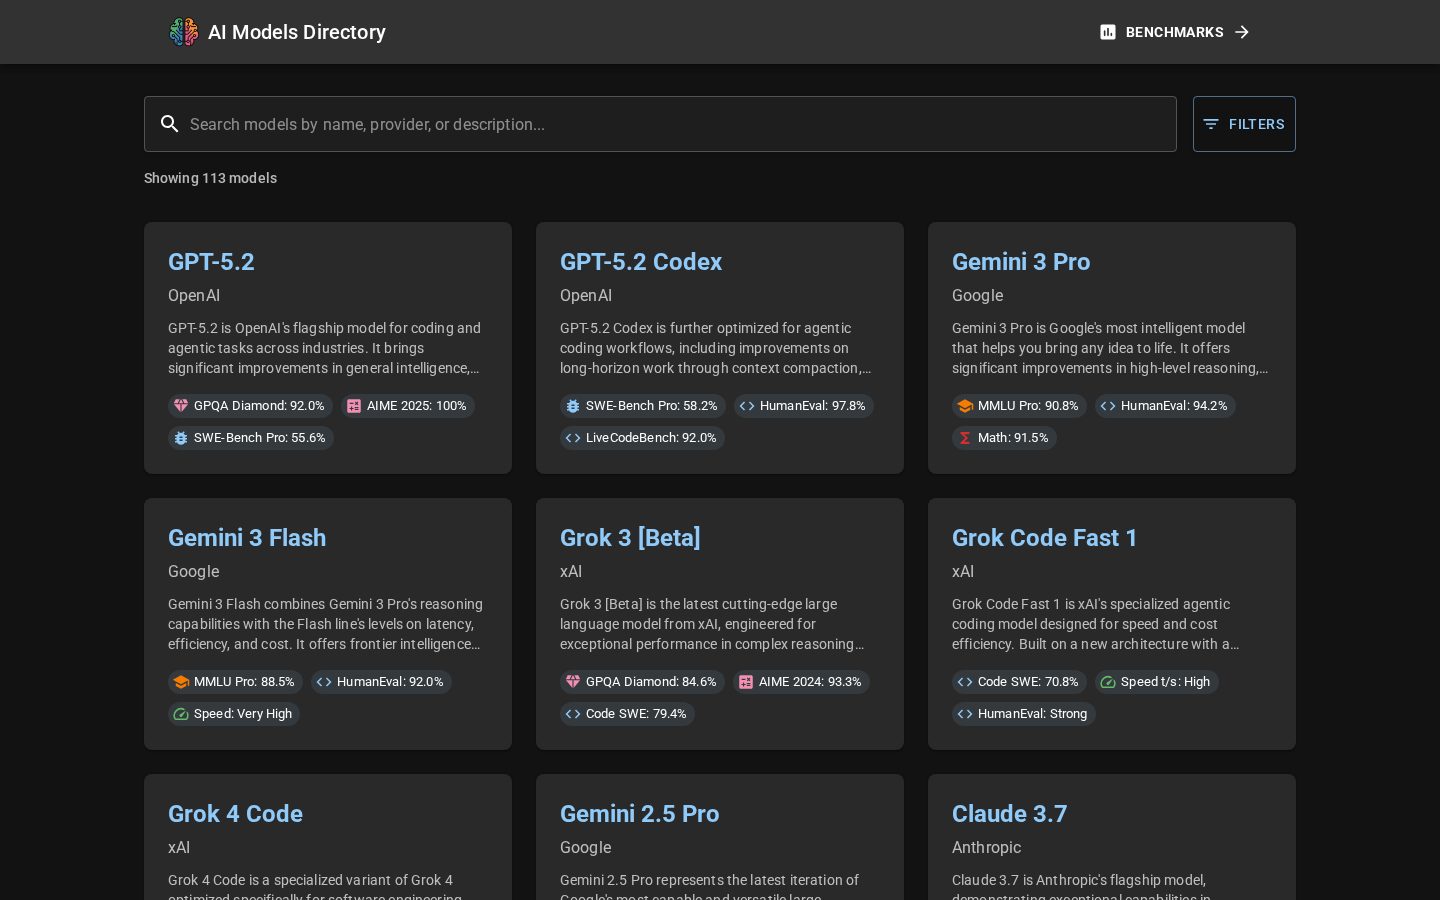Click the Showing 113 models count
Viewport: 1440px width, 900px height.
(x=210, y=178)
